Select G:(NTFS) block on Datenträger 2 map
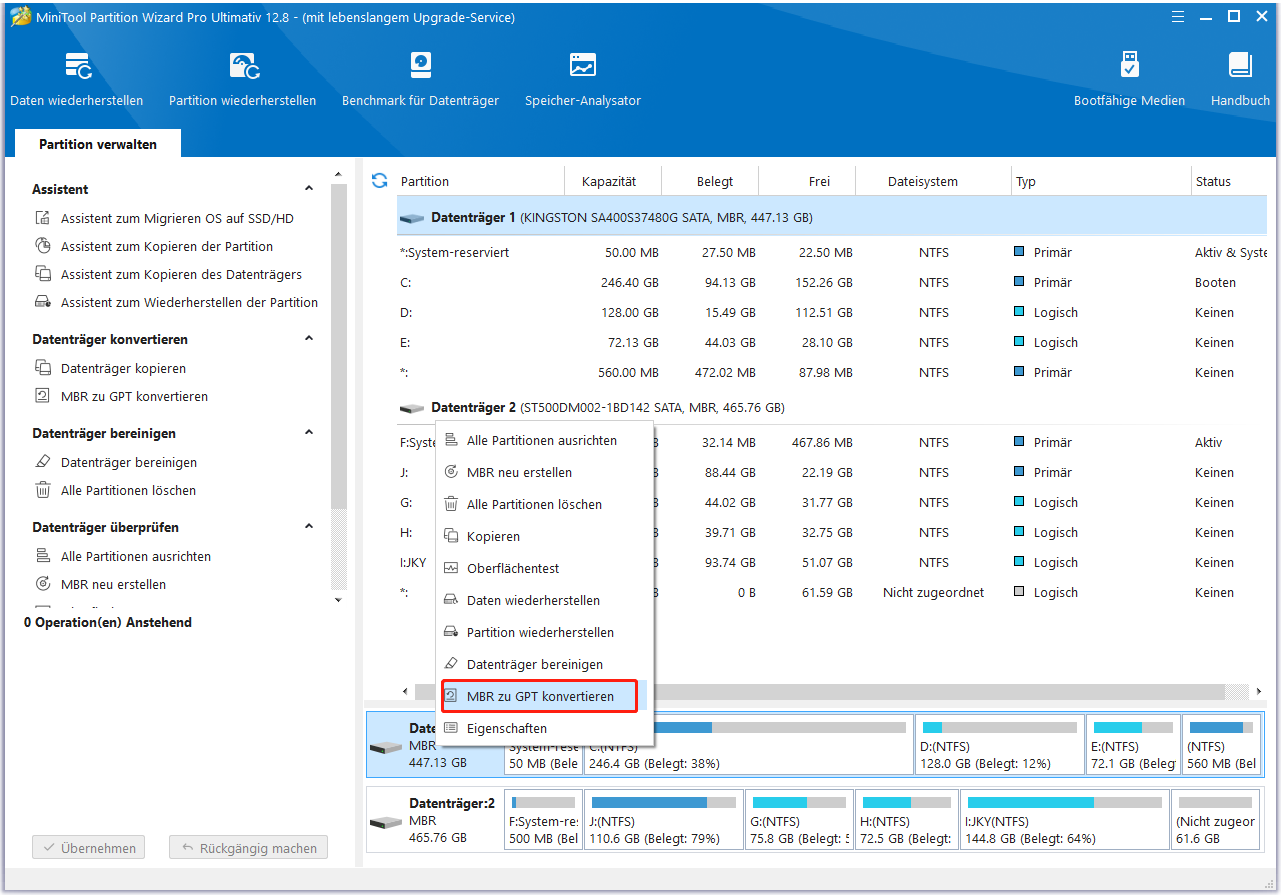Viewport: 1283px width, 896px height. (x=798, y=820)
